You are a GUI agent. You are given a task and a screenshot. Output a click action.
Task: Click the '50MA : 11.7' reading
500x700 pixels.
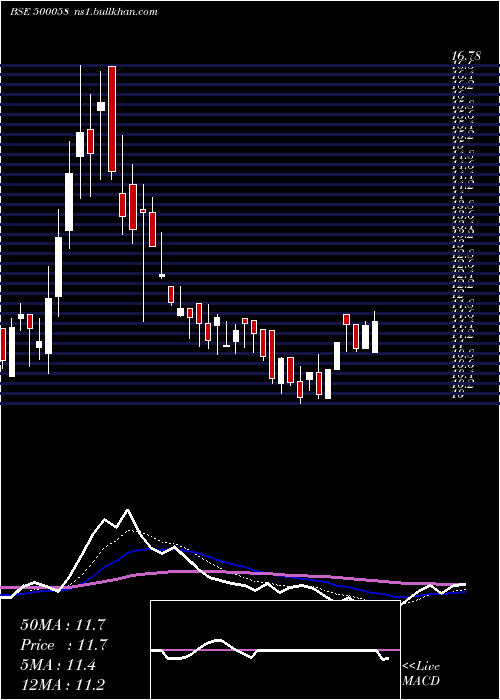62,625
